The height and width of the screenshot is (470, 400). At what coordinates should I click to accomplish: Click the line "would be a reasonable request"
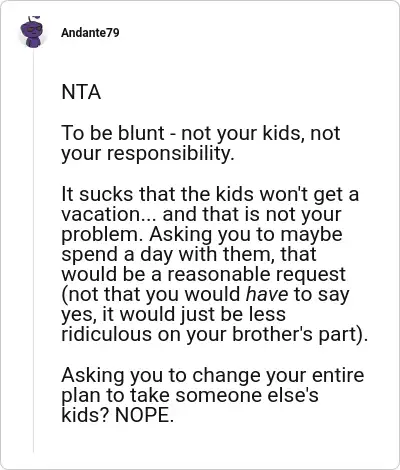[x=203, y=274]
